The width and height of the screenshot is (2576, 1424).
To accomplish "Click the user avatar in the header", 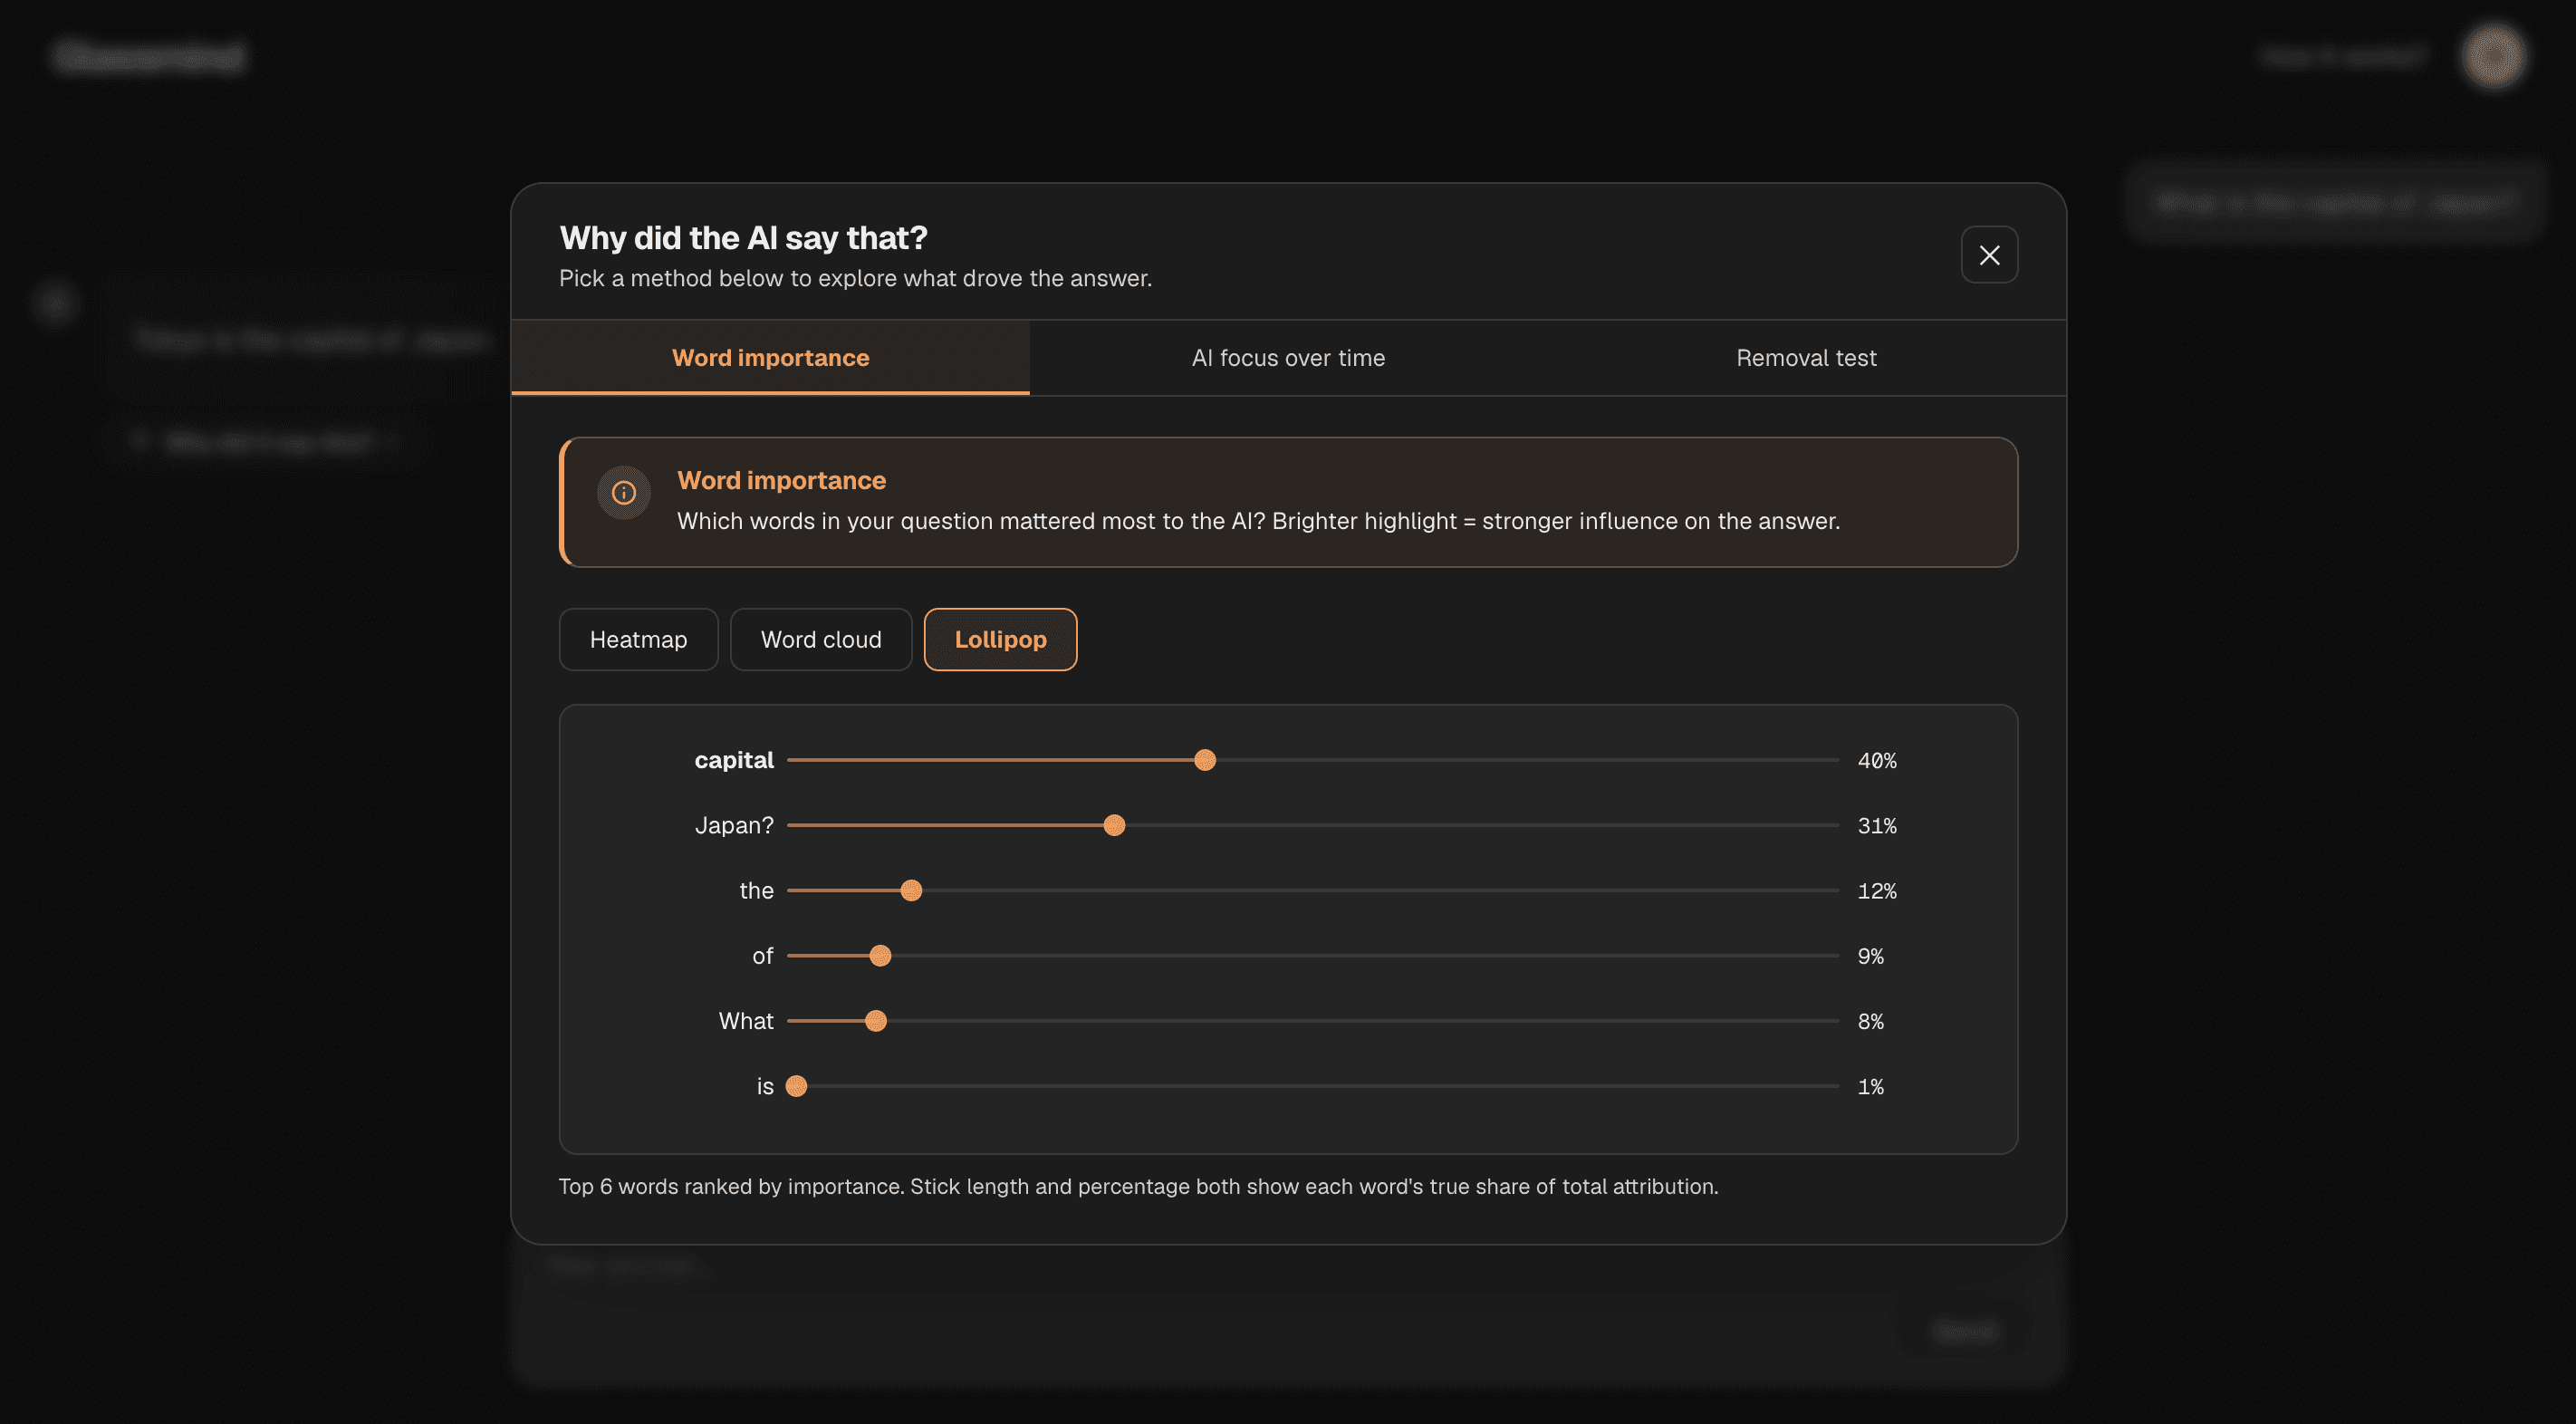I will click(x=2492, y=56).
